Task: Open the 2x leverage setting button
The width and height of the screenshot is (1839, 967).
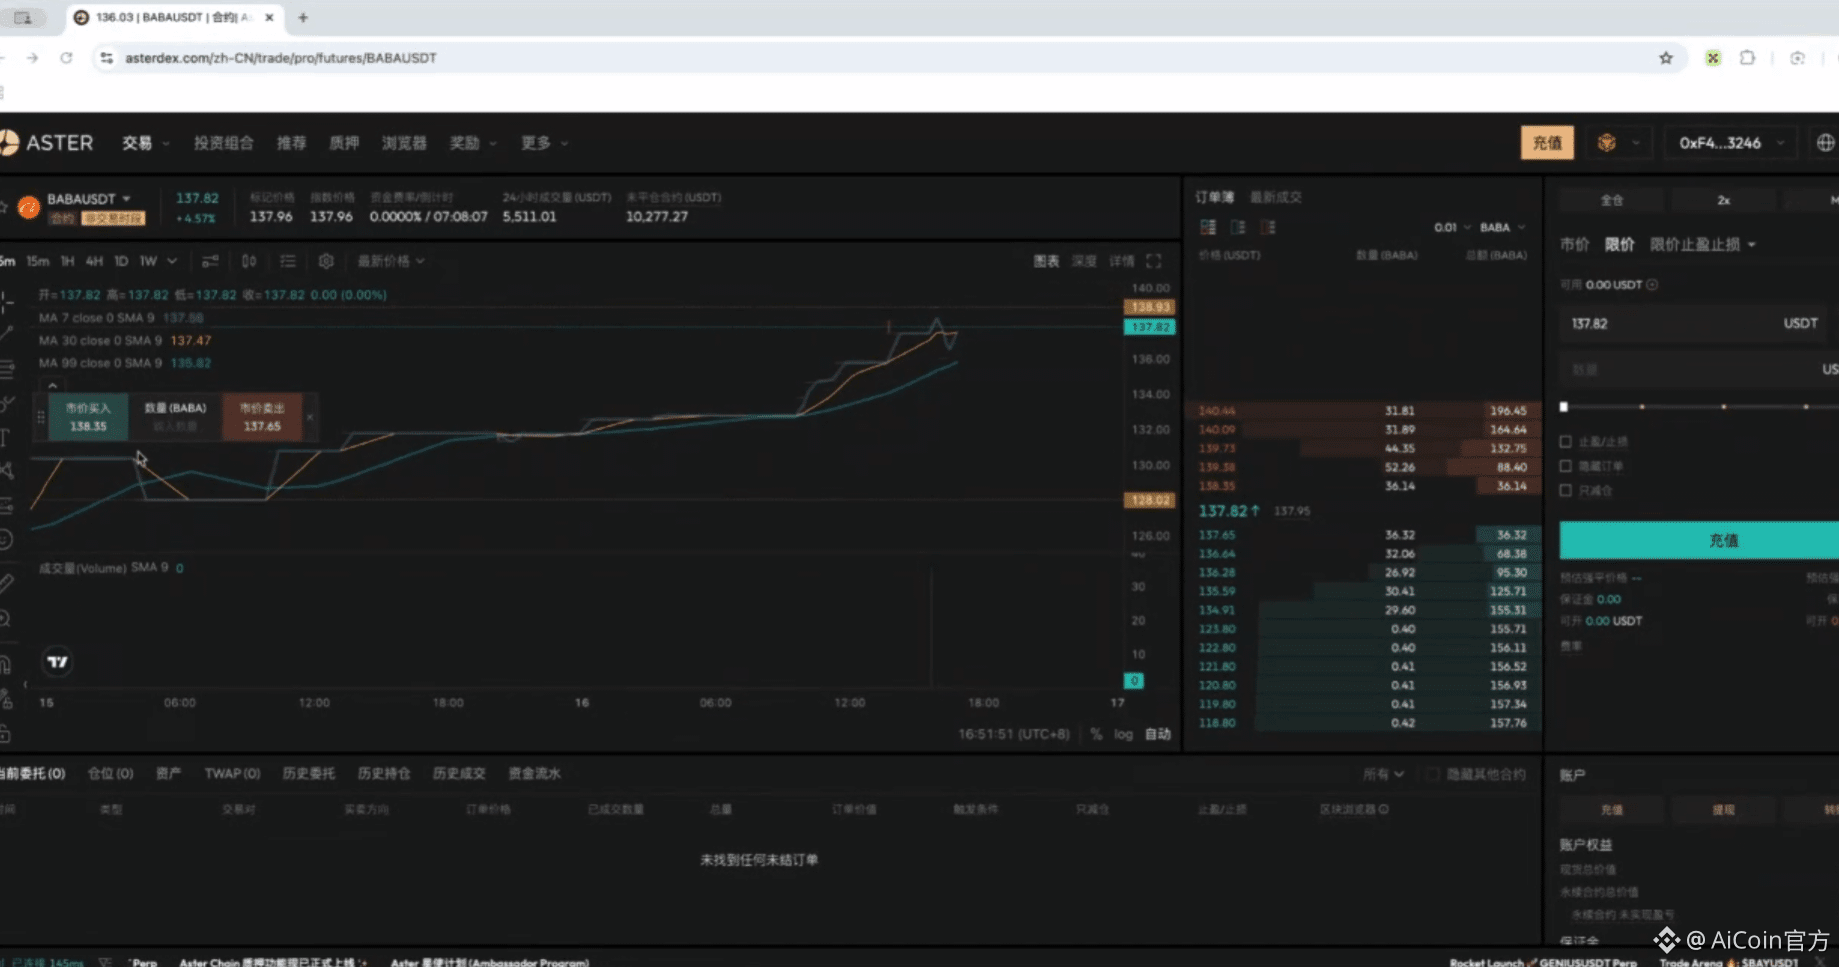Action: (x=1723, y=200)
